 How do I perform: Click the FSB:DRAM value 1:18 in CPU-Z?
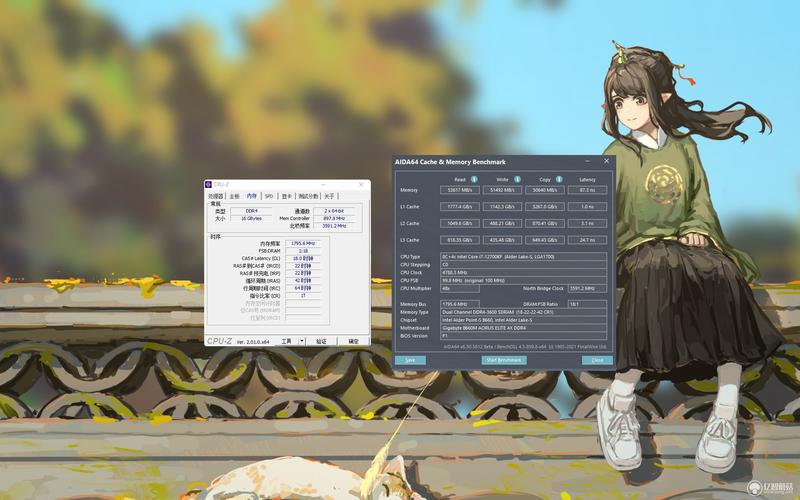(303, 251)
